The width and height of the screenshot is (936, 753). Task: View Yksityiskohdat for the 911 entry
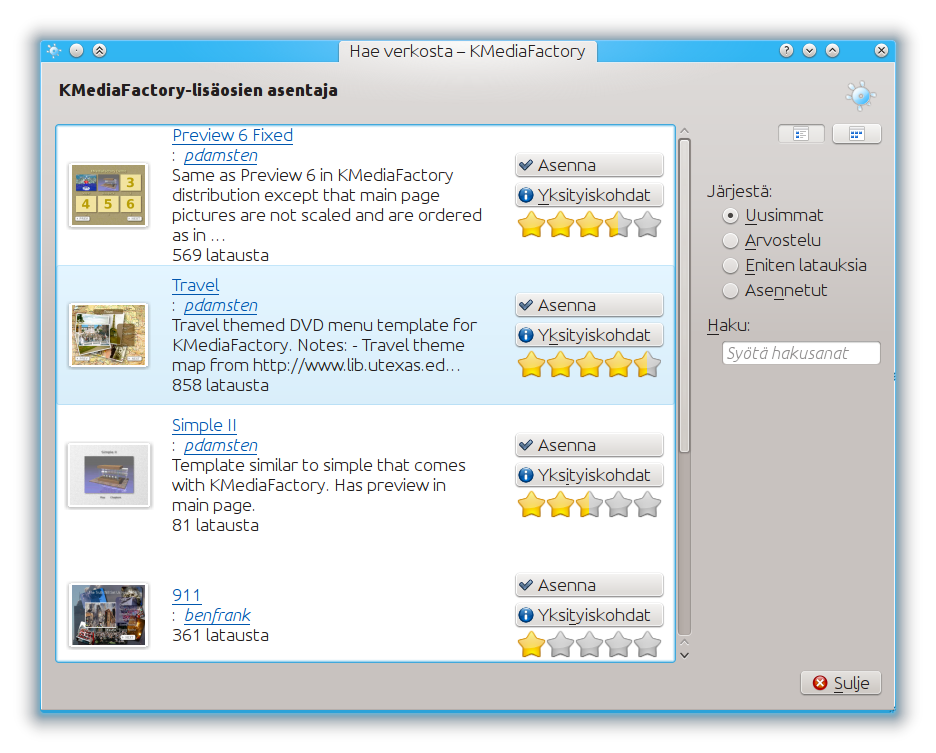pyautogui.click(x=589, y=615)
